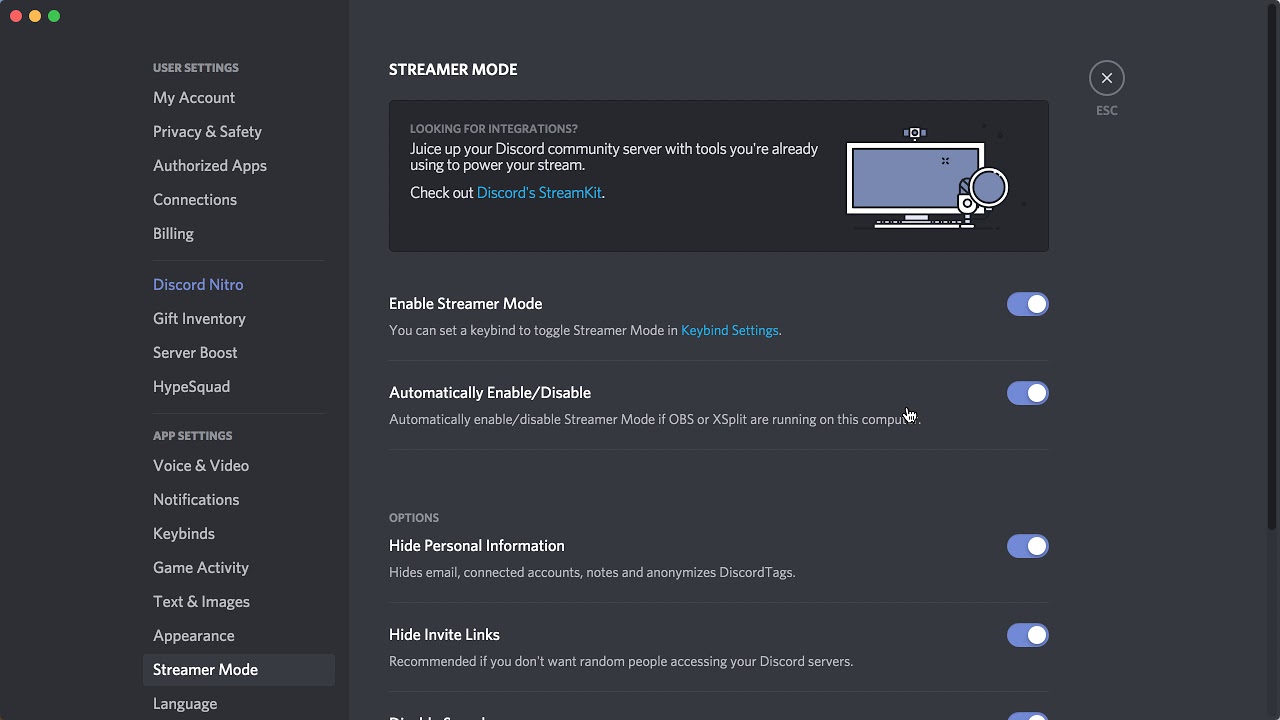Disable Hide Personal Information toggle
The width and height of the screenshot is (1280, 720).
[1027, 546]
